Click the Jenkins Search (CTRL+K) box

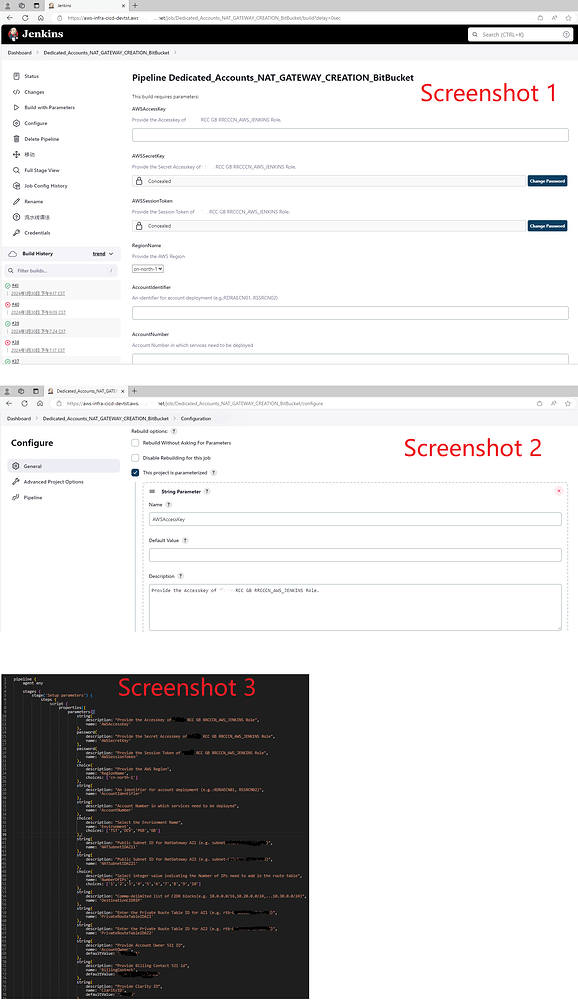(520, 34)
